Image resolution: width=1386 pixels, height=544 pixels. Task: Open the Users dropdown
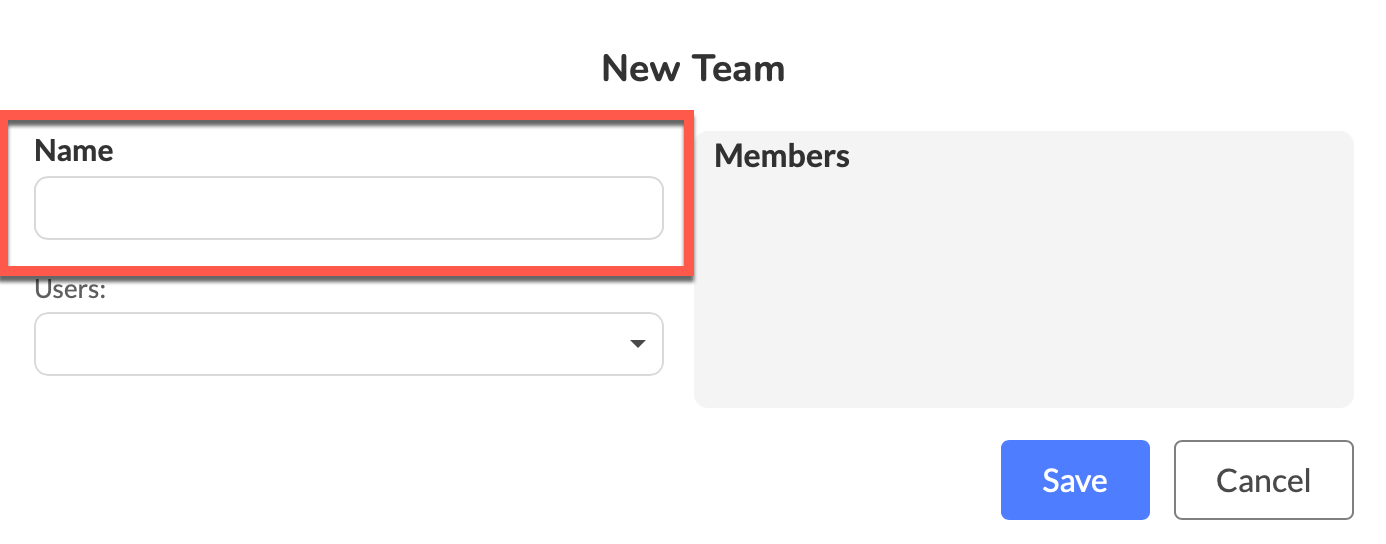coord(348,344)
